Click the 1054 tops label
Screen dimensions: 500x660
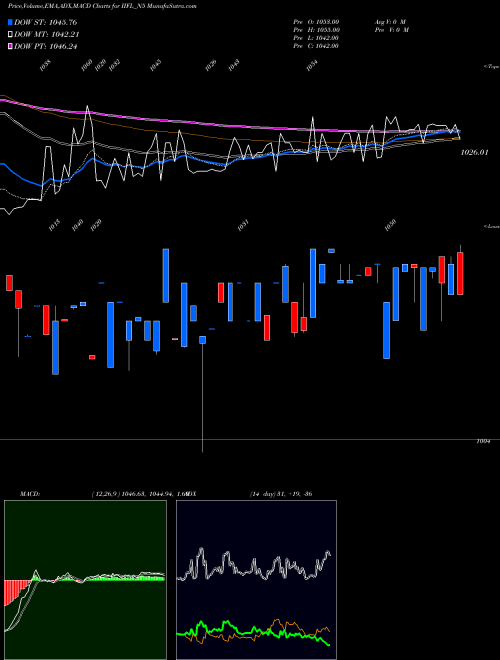311,66
